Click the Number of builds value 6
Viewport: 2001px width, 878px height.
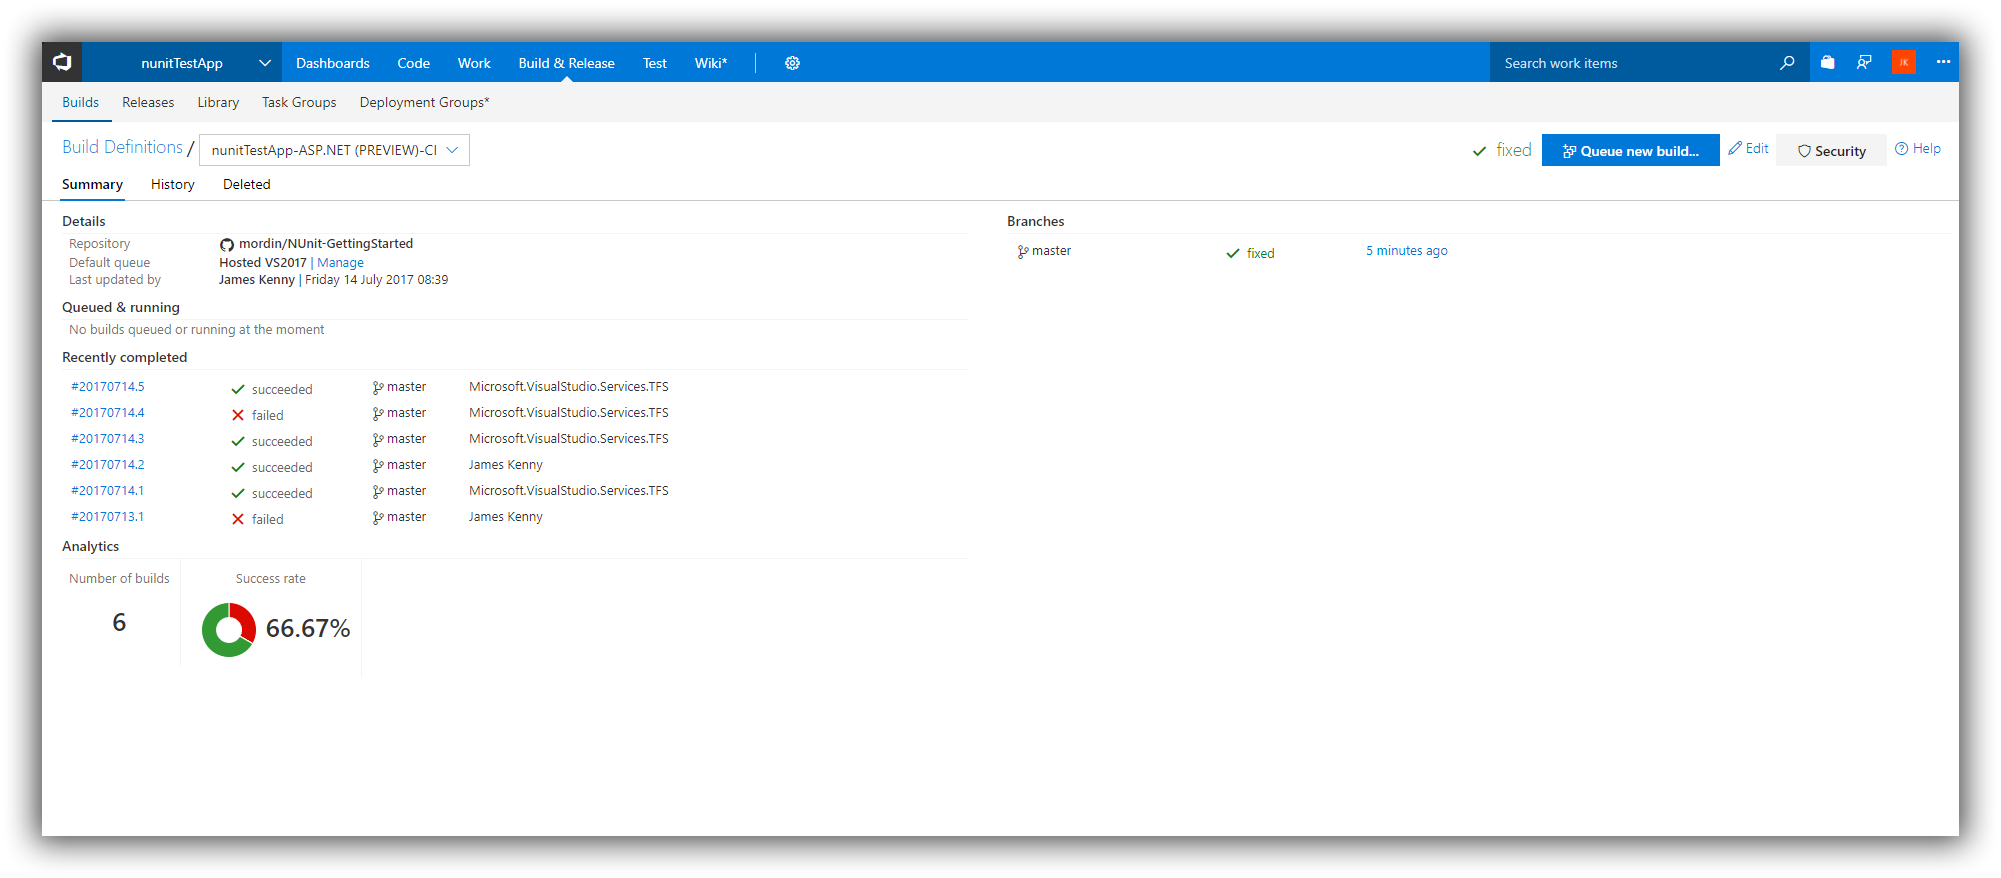(119, 622)
